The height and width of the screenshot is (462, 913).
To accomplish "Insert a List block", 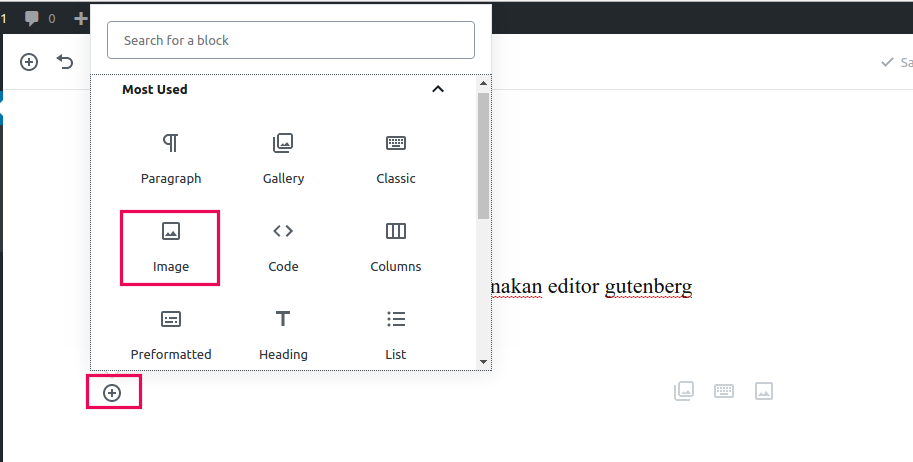I will [396, 334].
